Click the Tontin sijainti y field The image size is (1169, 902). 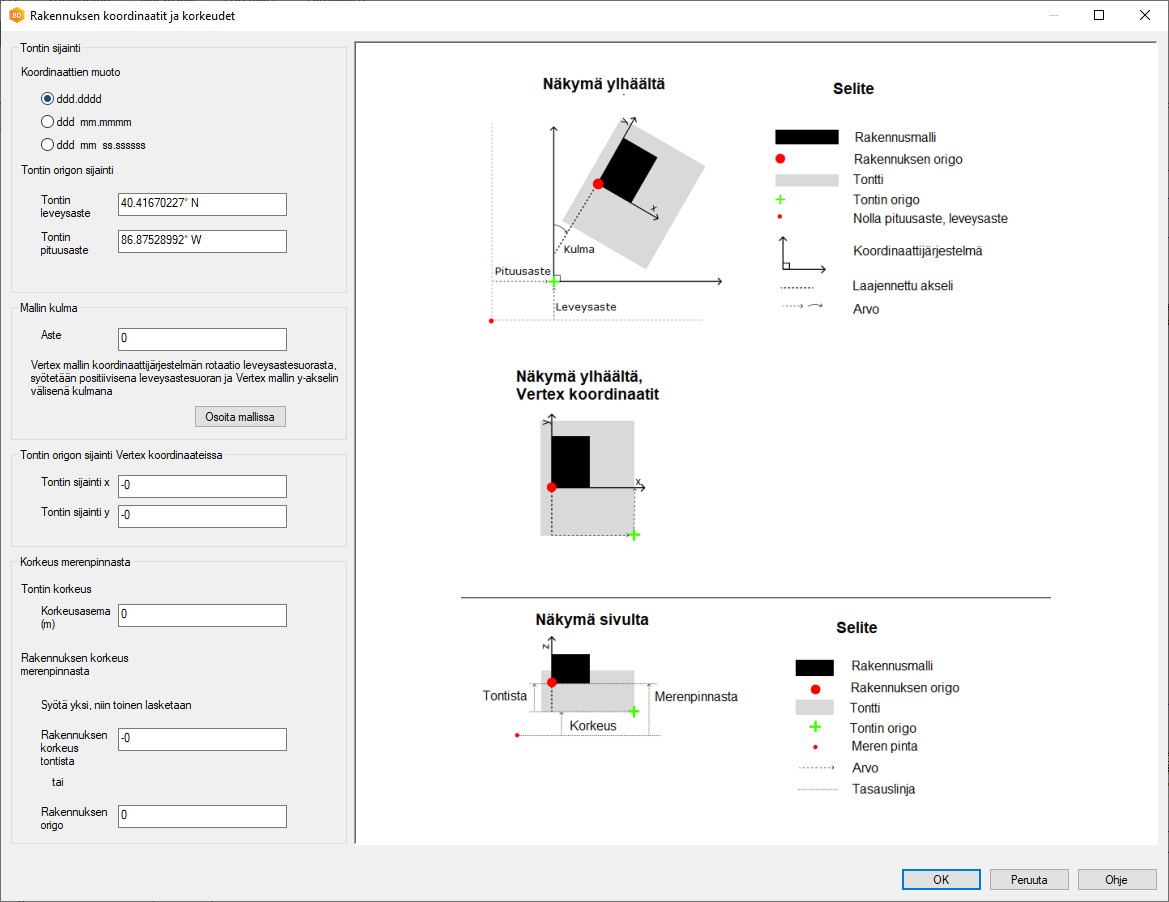pos(202,516)
